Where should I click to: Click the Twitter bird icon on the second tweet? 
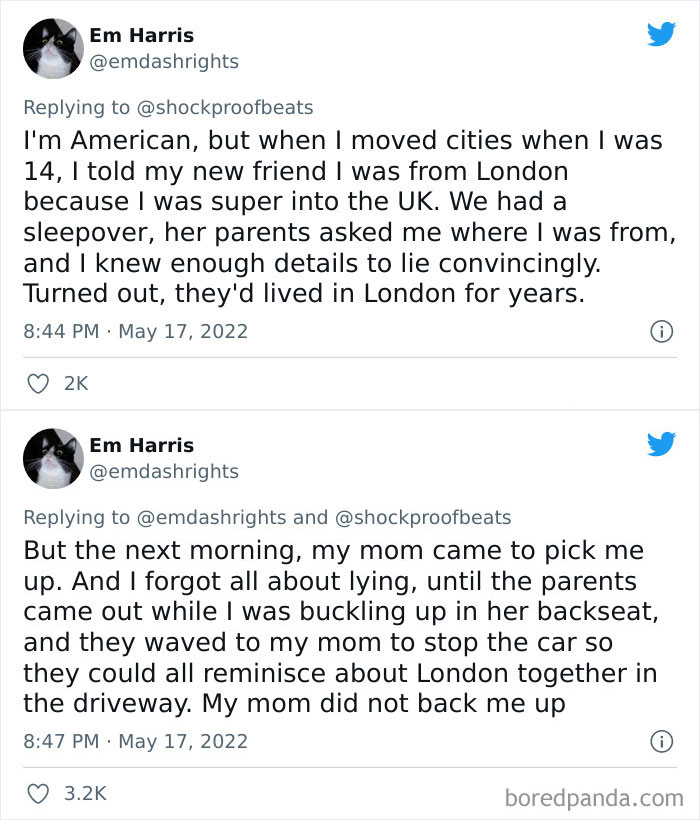(x=661, y=444)
